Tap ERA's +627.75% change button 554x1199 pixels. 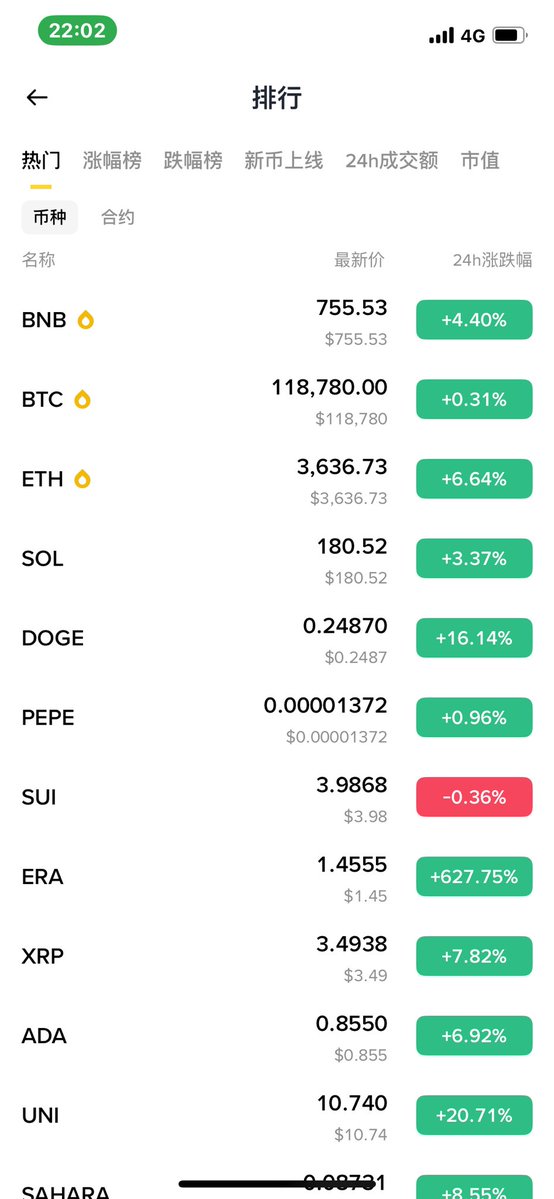[474, 876]
